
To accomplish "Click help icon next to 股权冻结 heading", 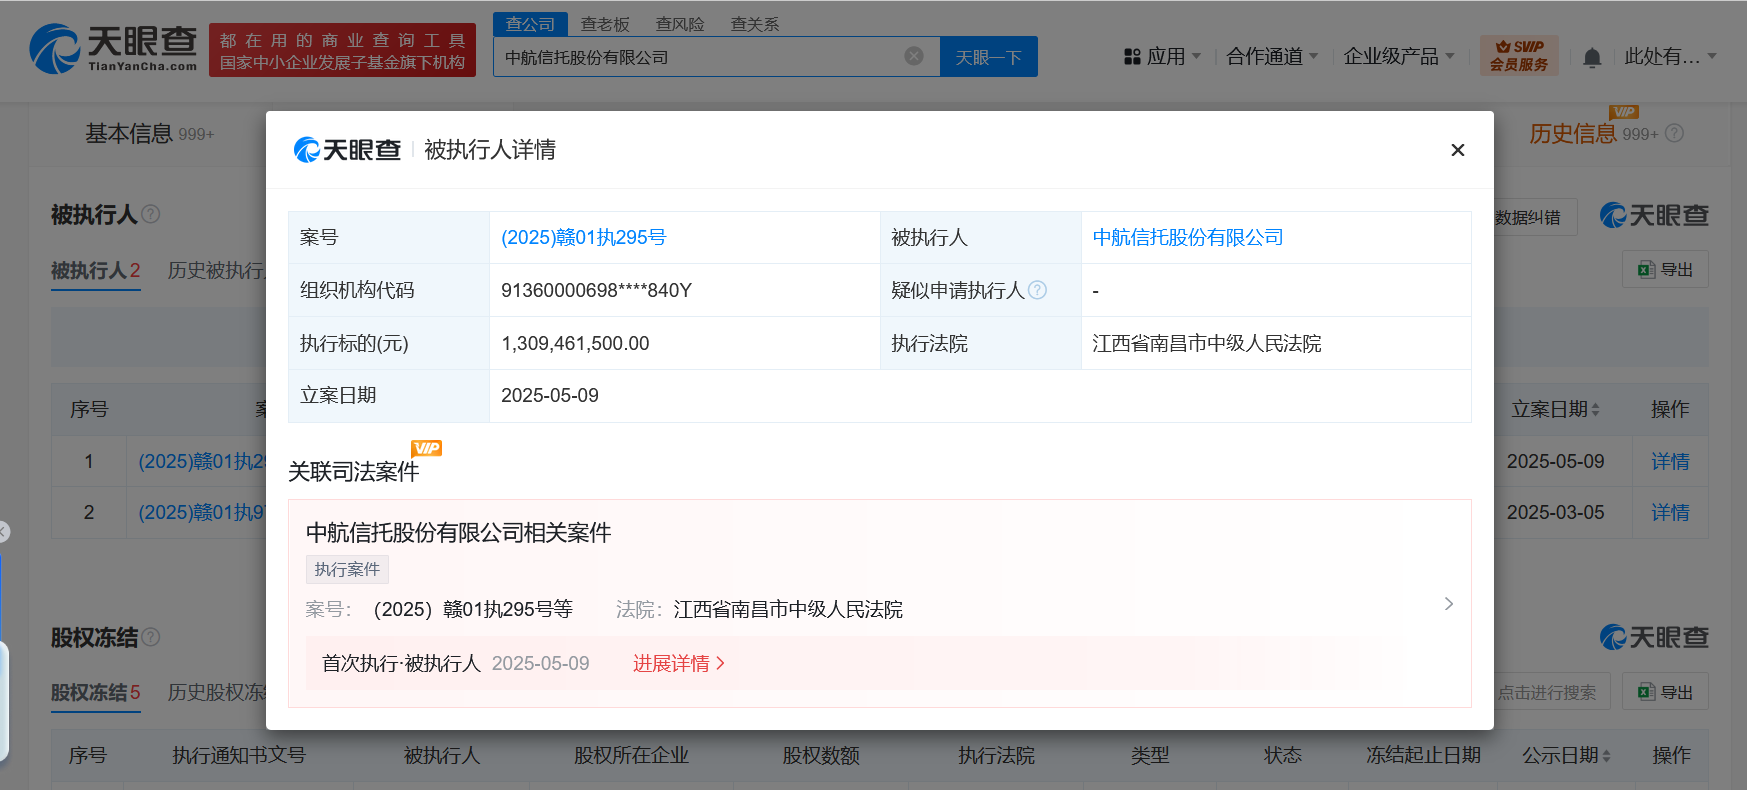I will (x=151, y=637).
